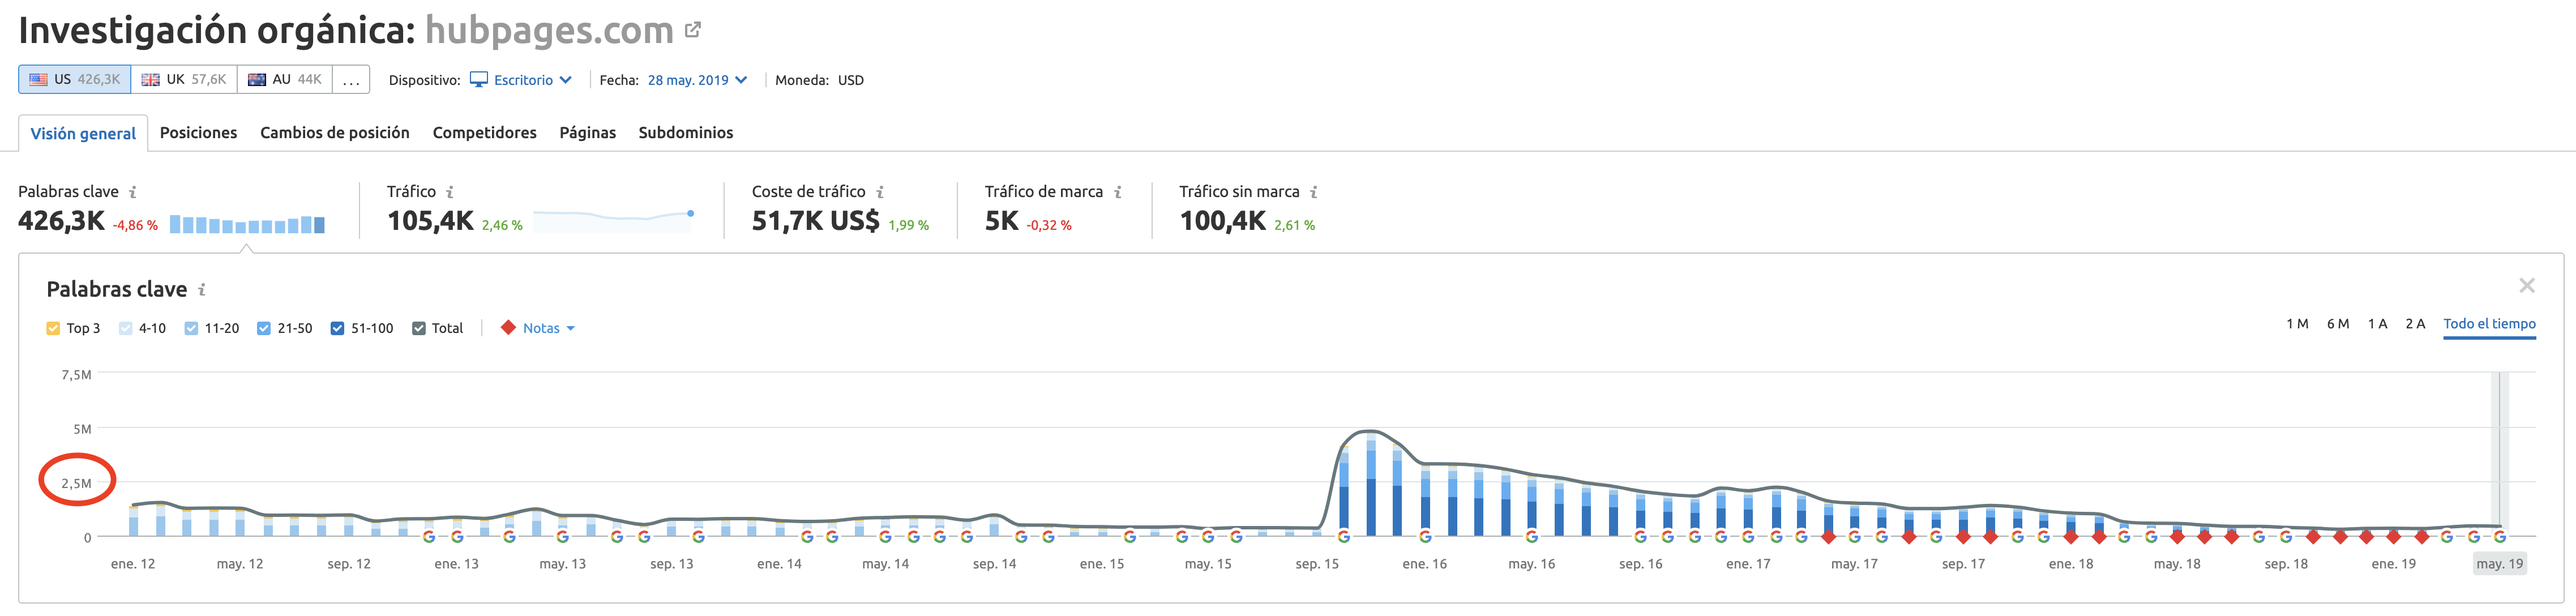Click the info icon beside Tráfico de marca
The height and width of the screenshot is (616, 2576).
click(1118, 191)
